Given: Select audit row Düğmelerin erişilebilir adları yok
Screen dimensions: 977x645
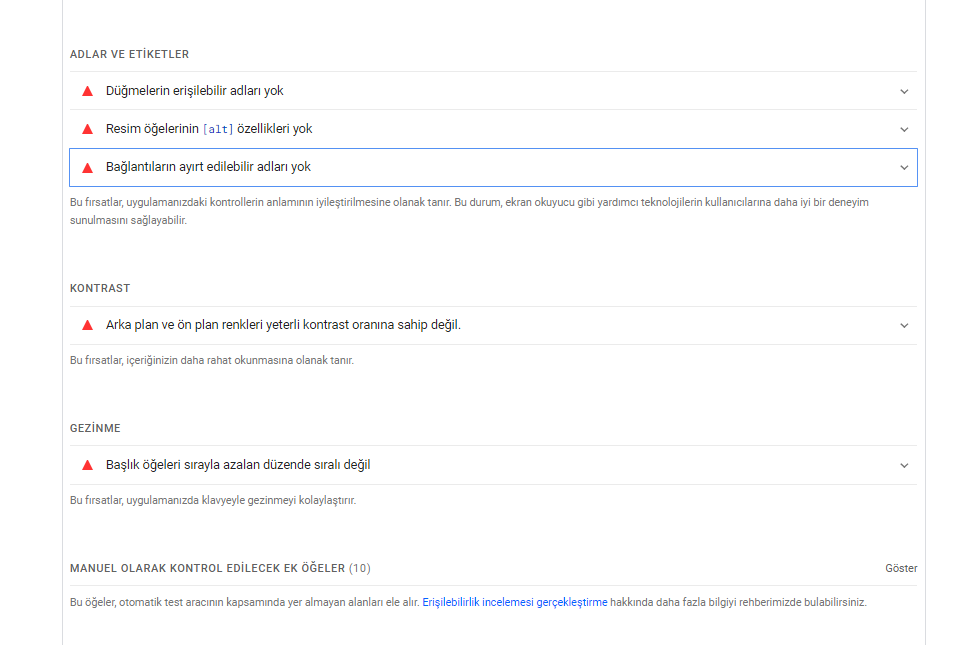Looking at the screenshot, I should 493,91.
